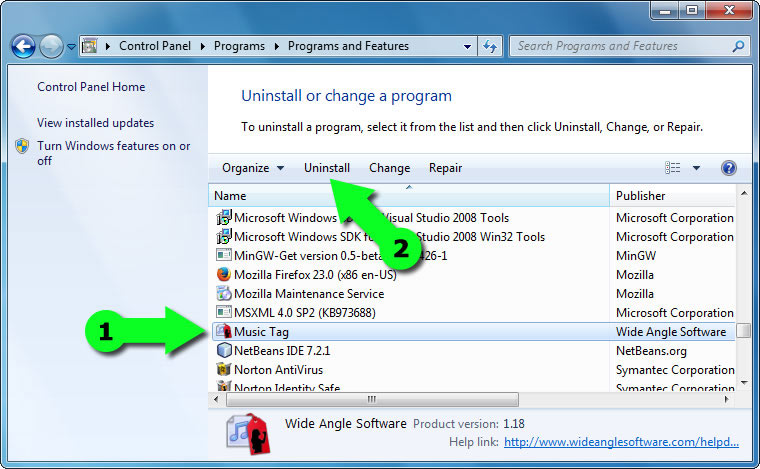Open Turn Windows features on or off
Screen dimensions: 760x469
click(113, 153)
